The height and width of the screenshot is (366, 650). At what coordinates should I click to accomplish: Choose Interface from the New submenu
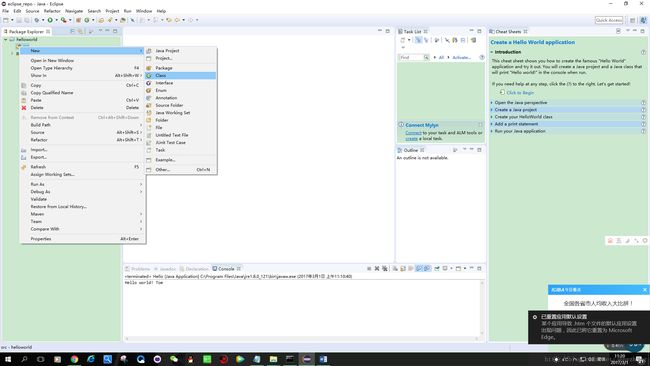point(181,83)
